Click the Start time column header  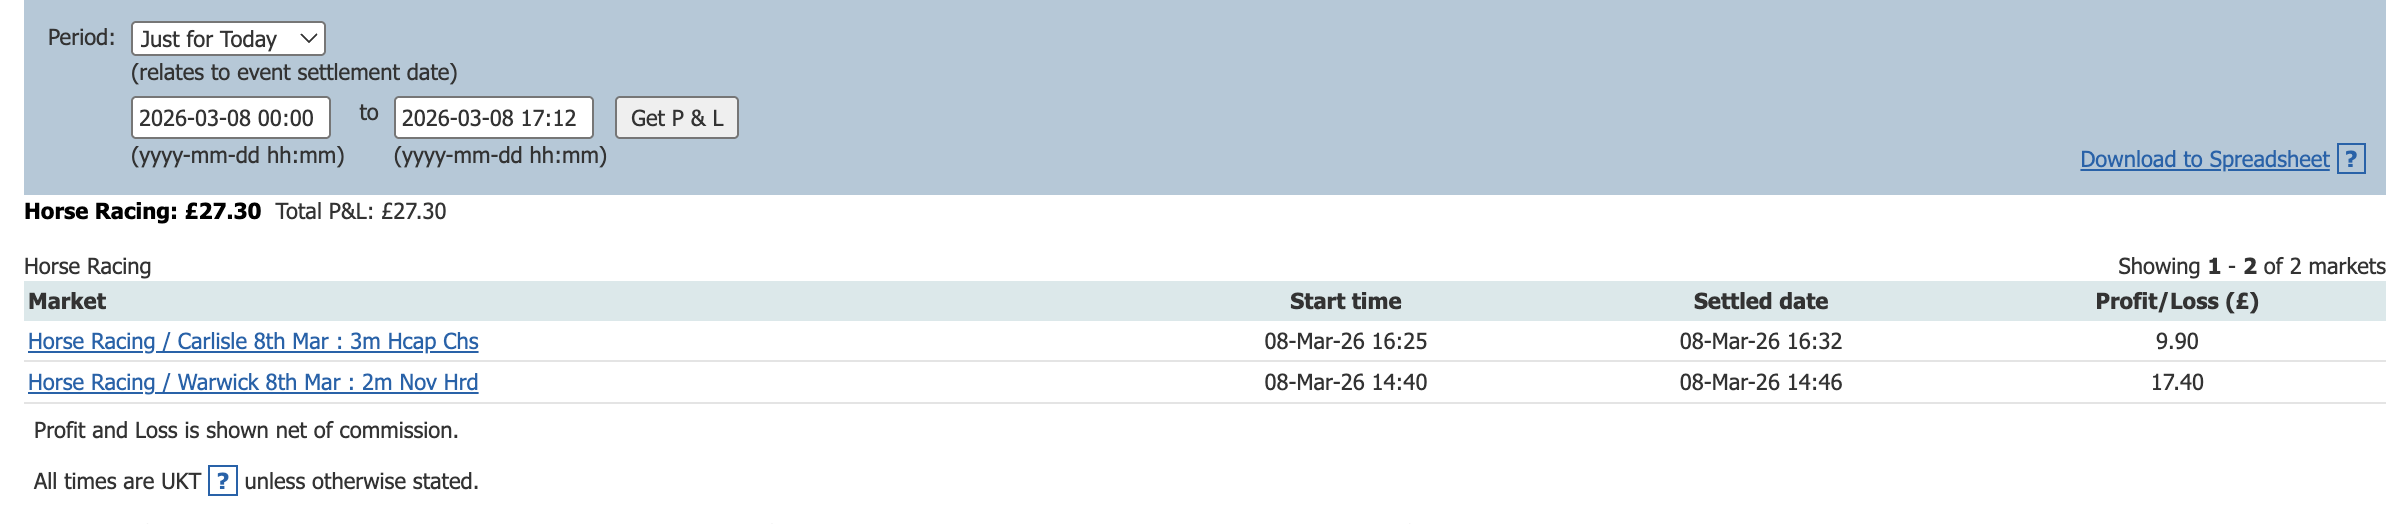[1345, 302]
